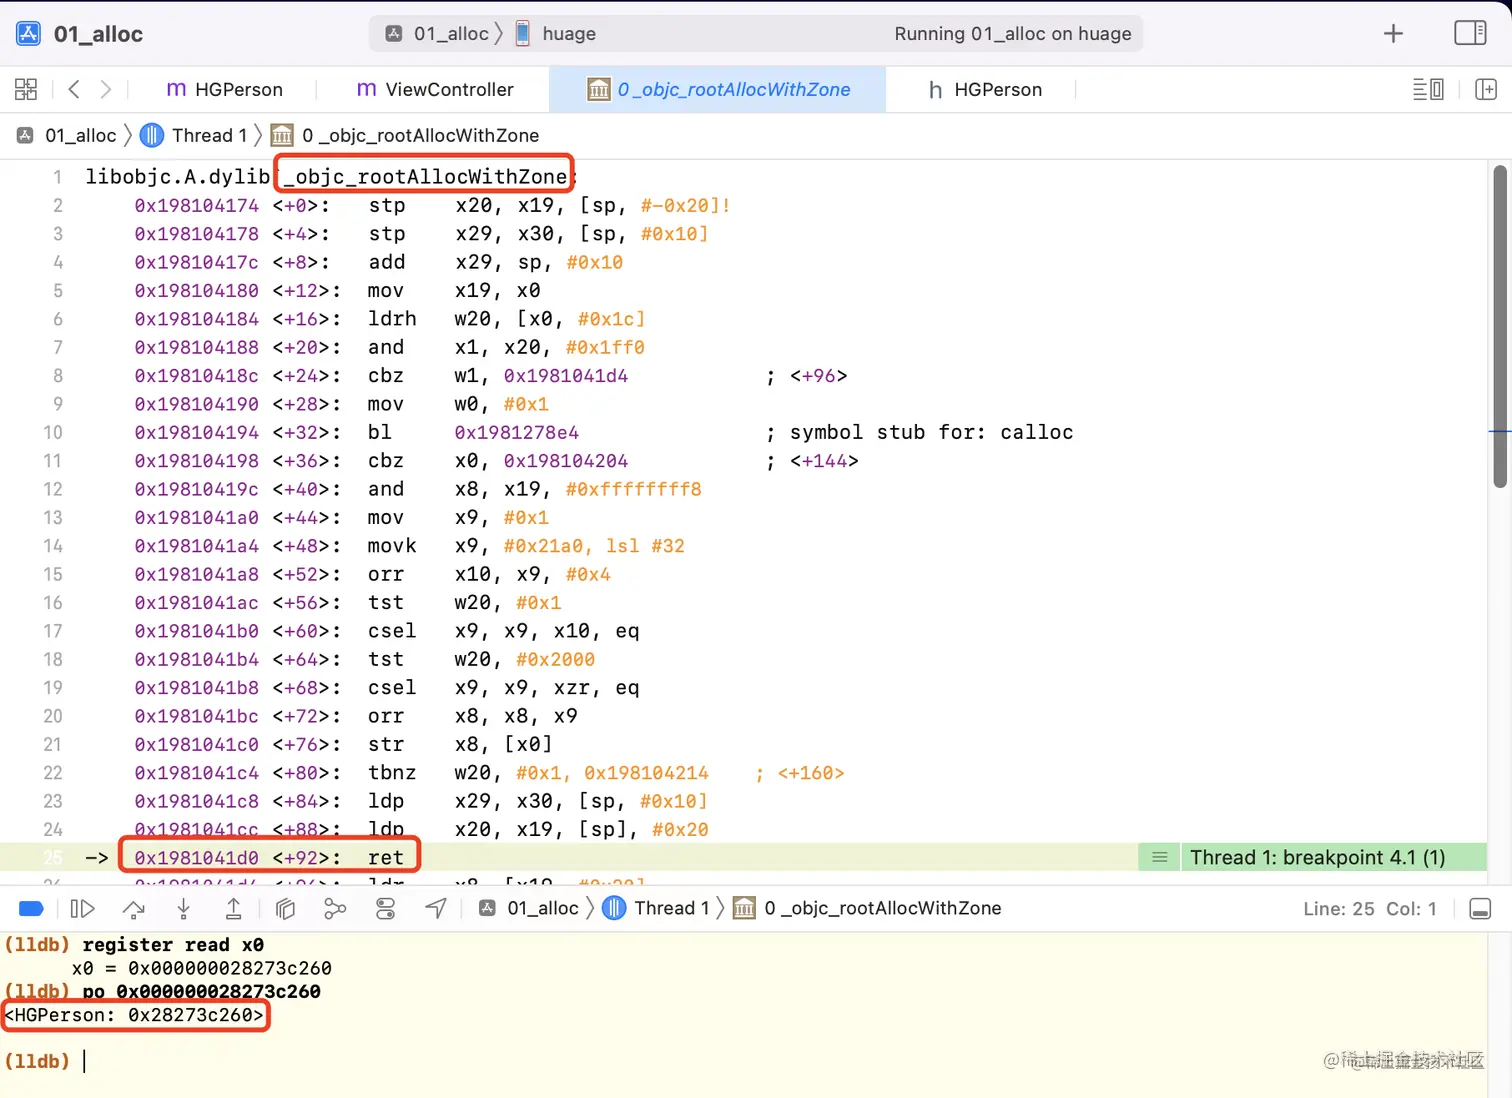Click the address 0x198104174 on line 2
1512x1098 pixels.
(197, 205)
